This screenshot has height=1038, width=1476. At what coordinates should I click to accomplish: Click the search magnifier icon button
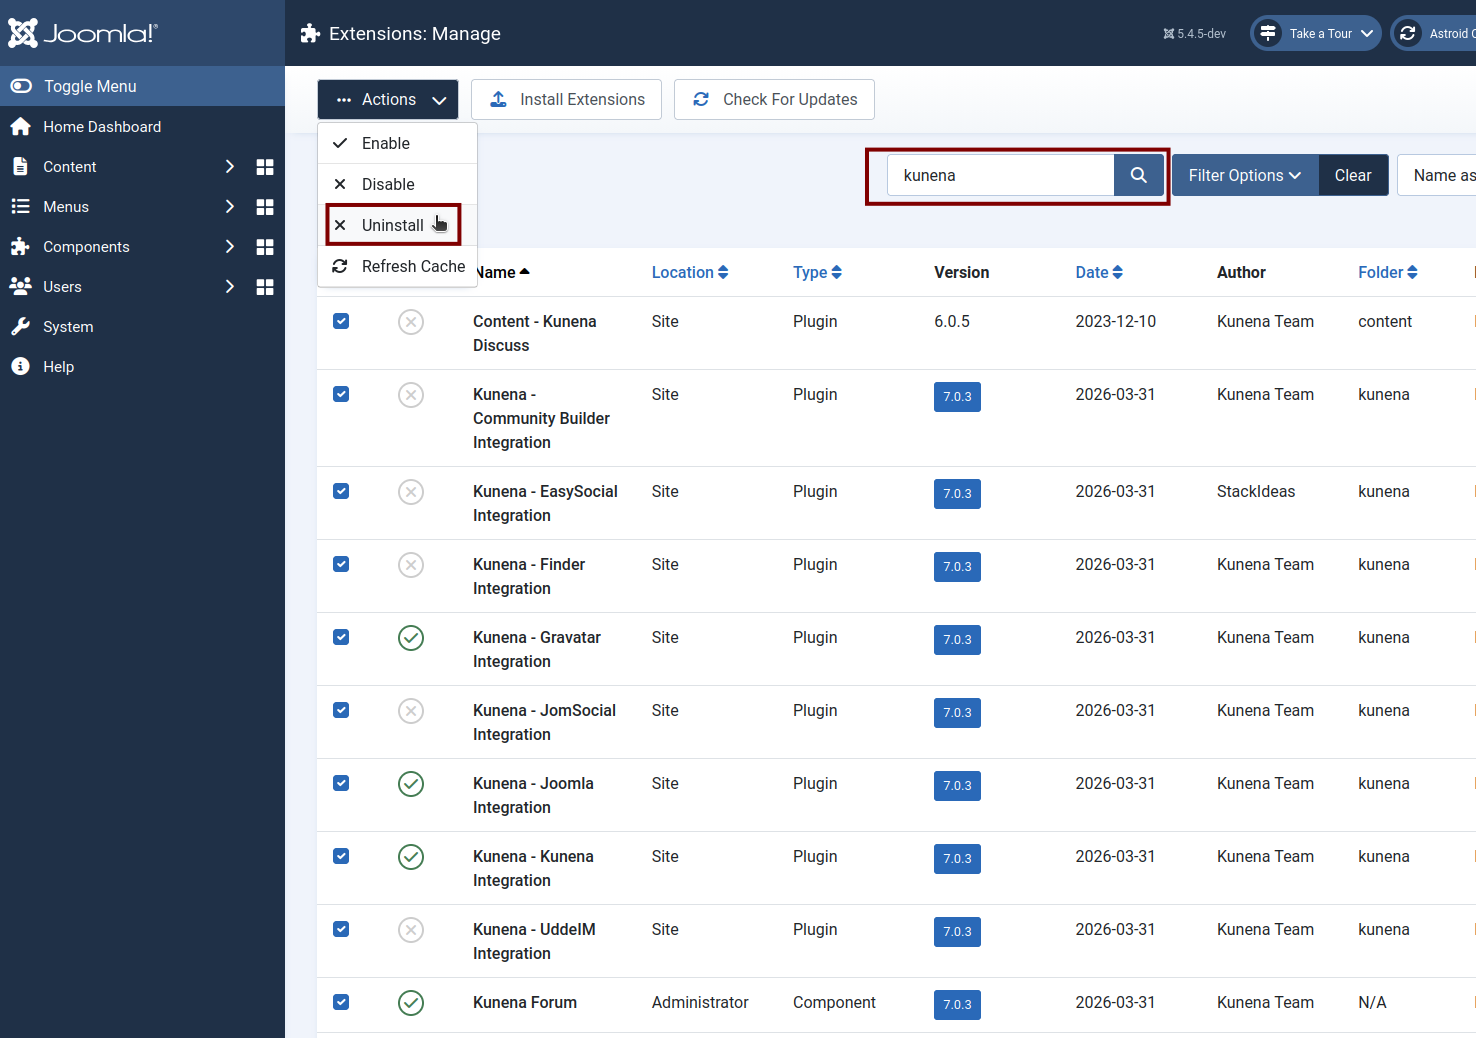tap(1138, 175)
